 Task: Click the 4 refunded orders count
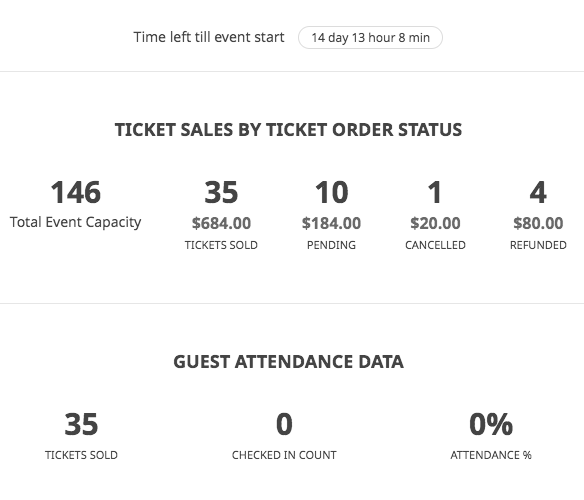click(538, 192)
